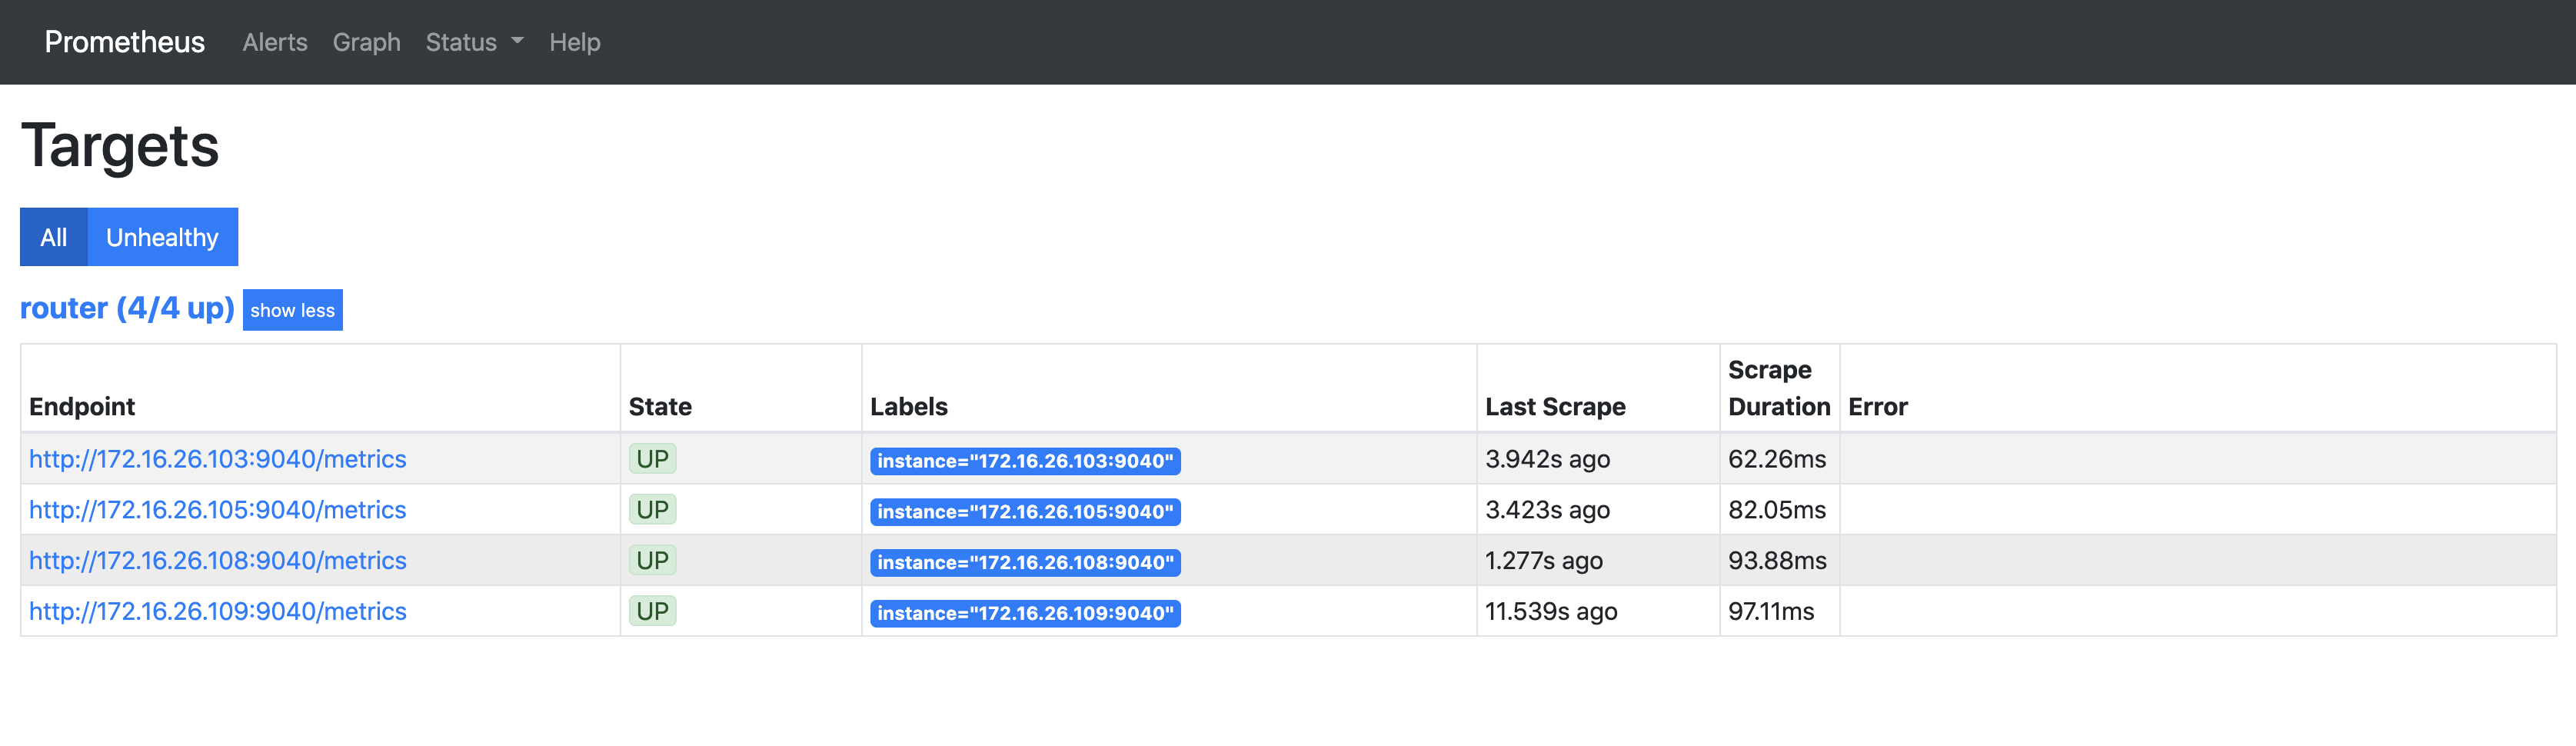Viewport: 2576px width, 746px height.
Task: Click the UP badge for 172.16.26.103
Action: pos(652,459)
